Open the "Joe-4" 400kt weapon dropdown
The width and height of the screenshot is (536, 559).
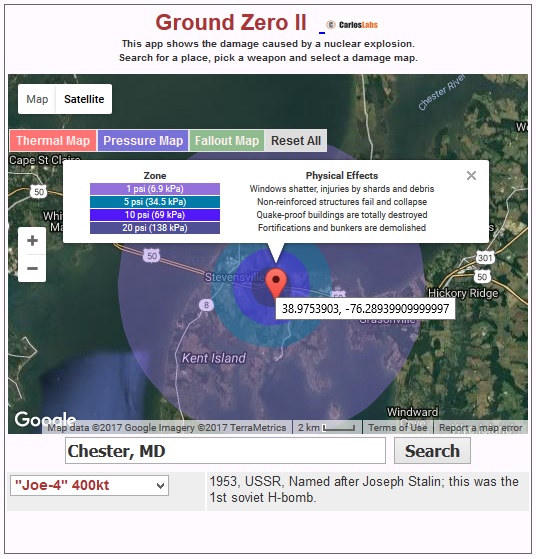coord(90,485)
